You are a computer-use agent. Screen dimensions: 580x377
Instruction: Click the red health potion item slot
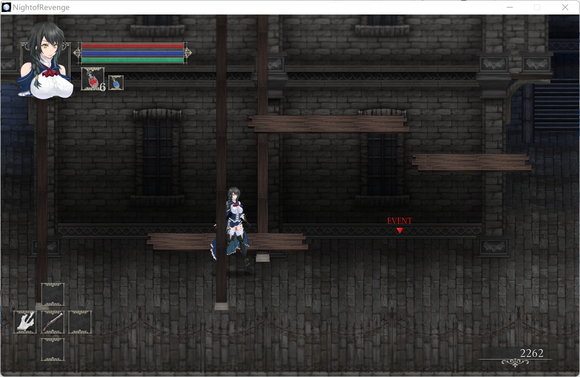click(93, 79)
